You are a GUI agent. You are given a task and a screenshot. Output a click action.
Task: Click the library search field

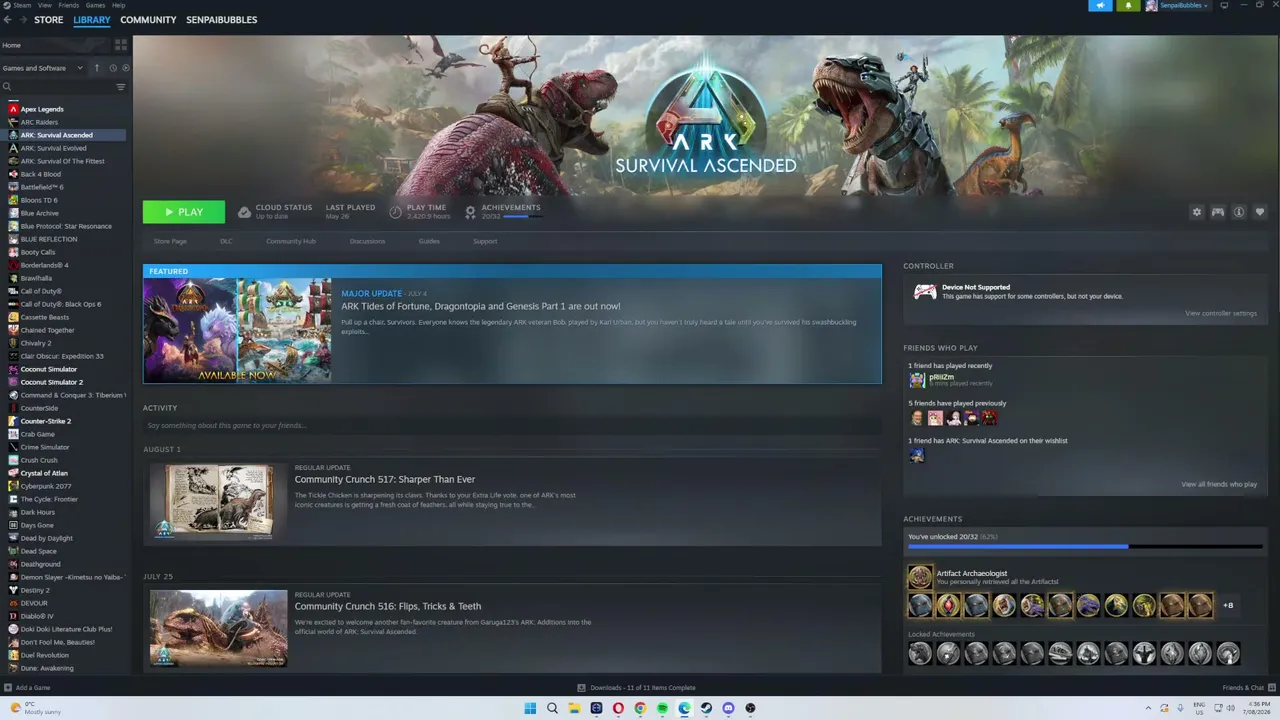point(57,87)
